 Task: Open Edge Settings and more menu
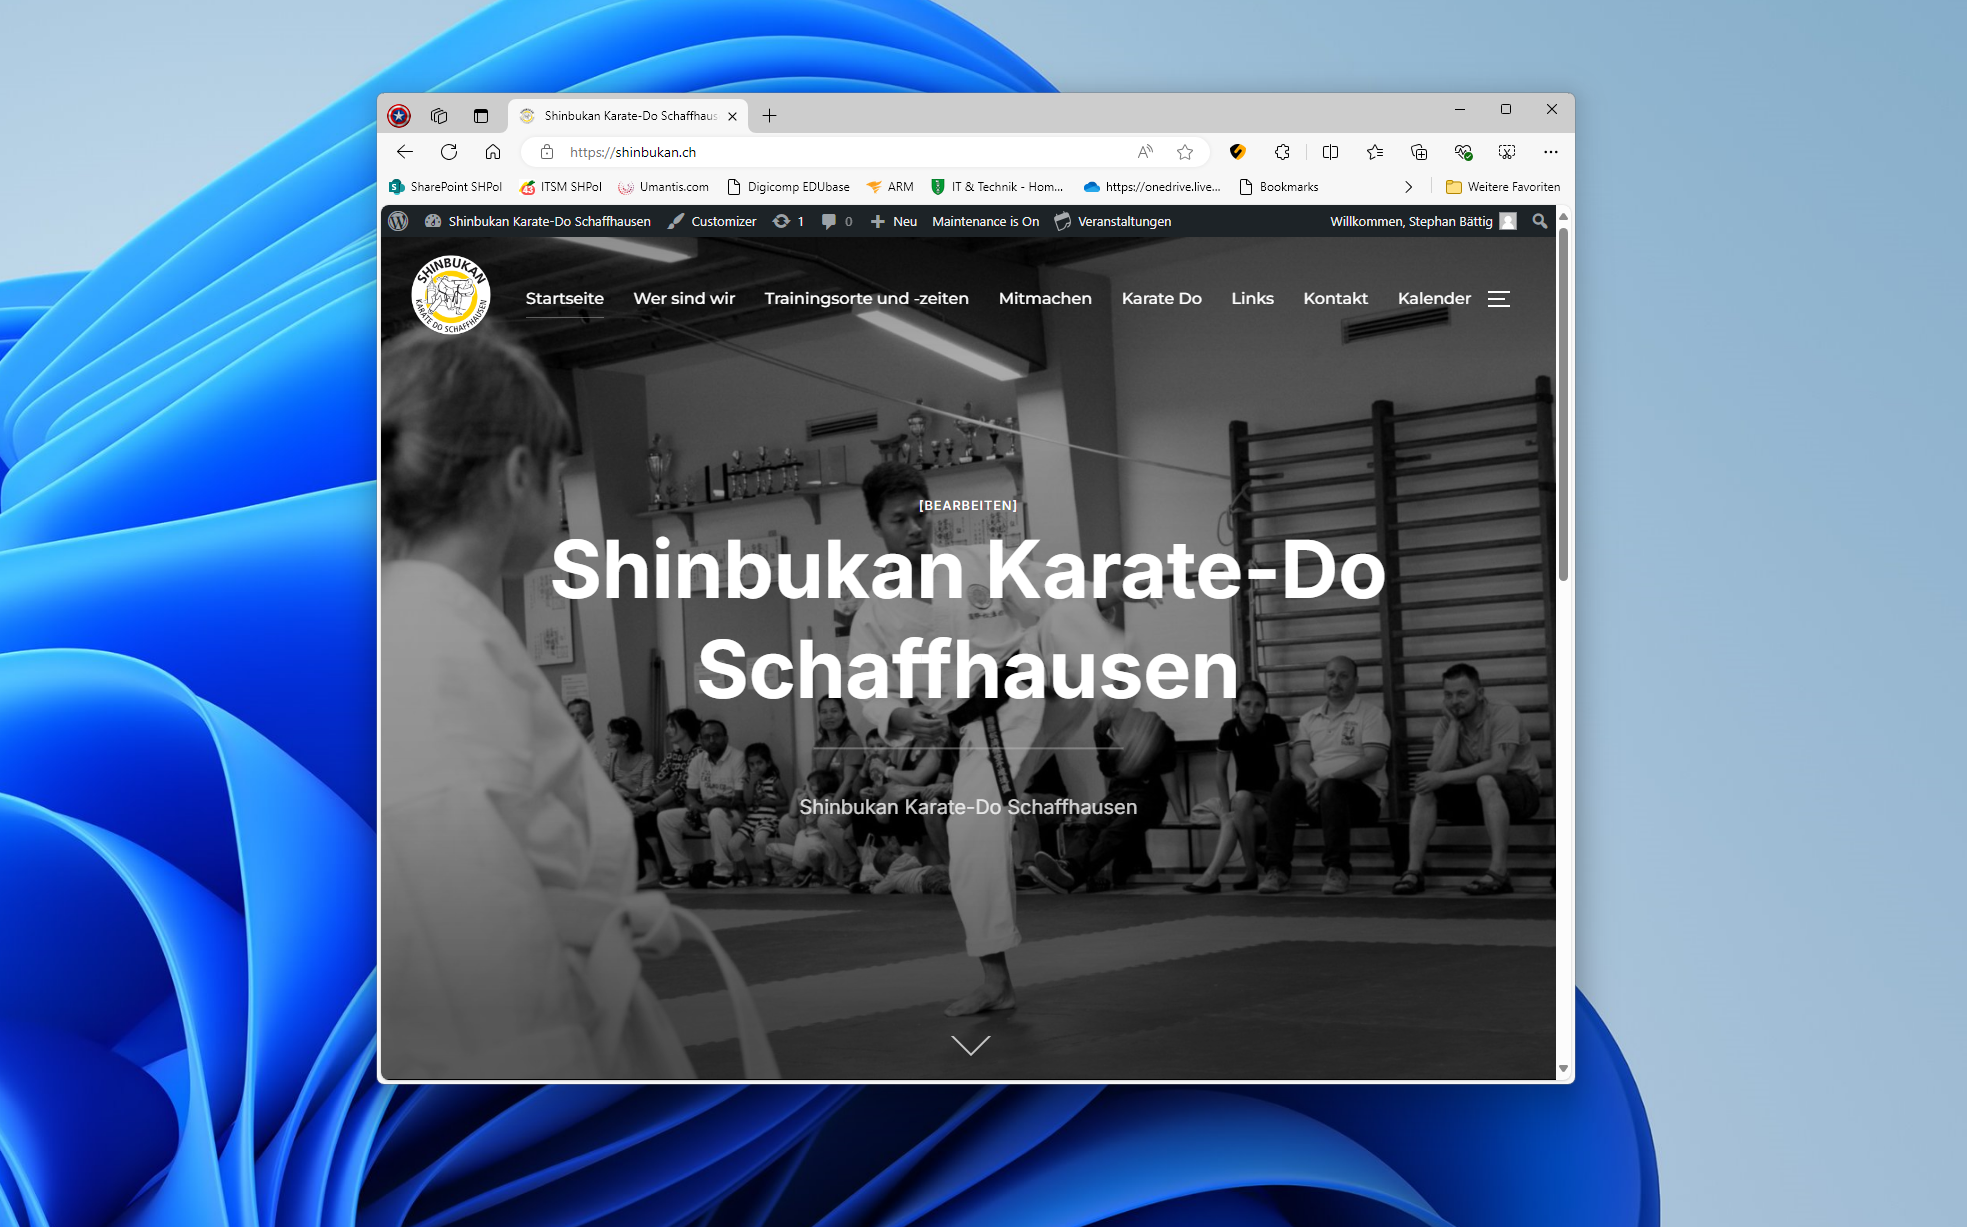(x=1551, y=152)
